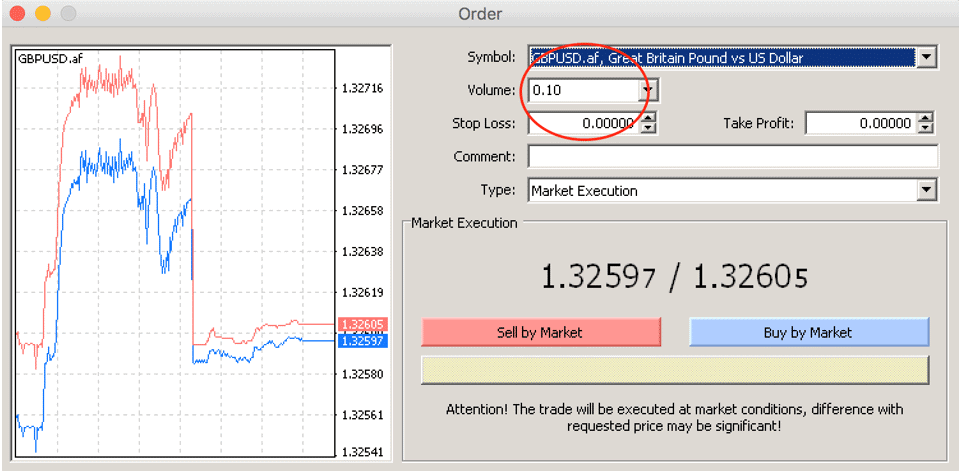Click the Comment text field
This screenshot has width=961, height=471.
(732, 156)
